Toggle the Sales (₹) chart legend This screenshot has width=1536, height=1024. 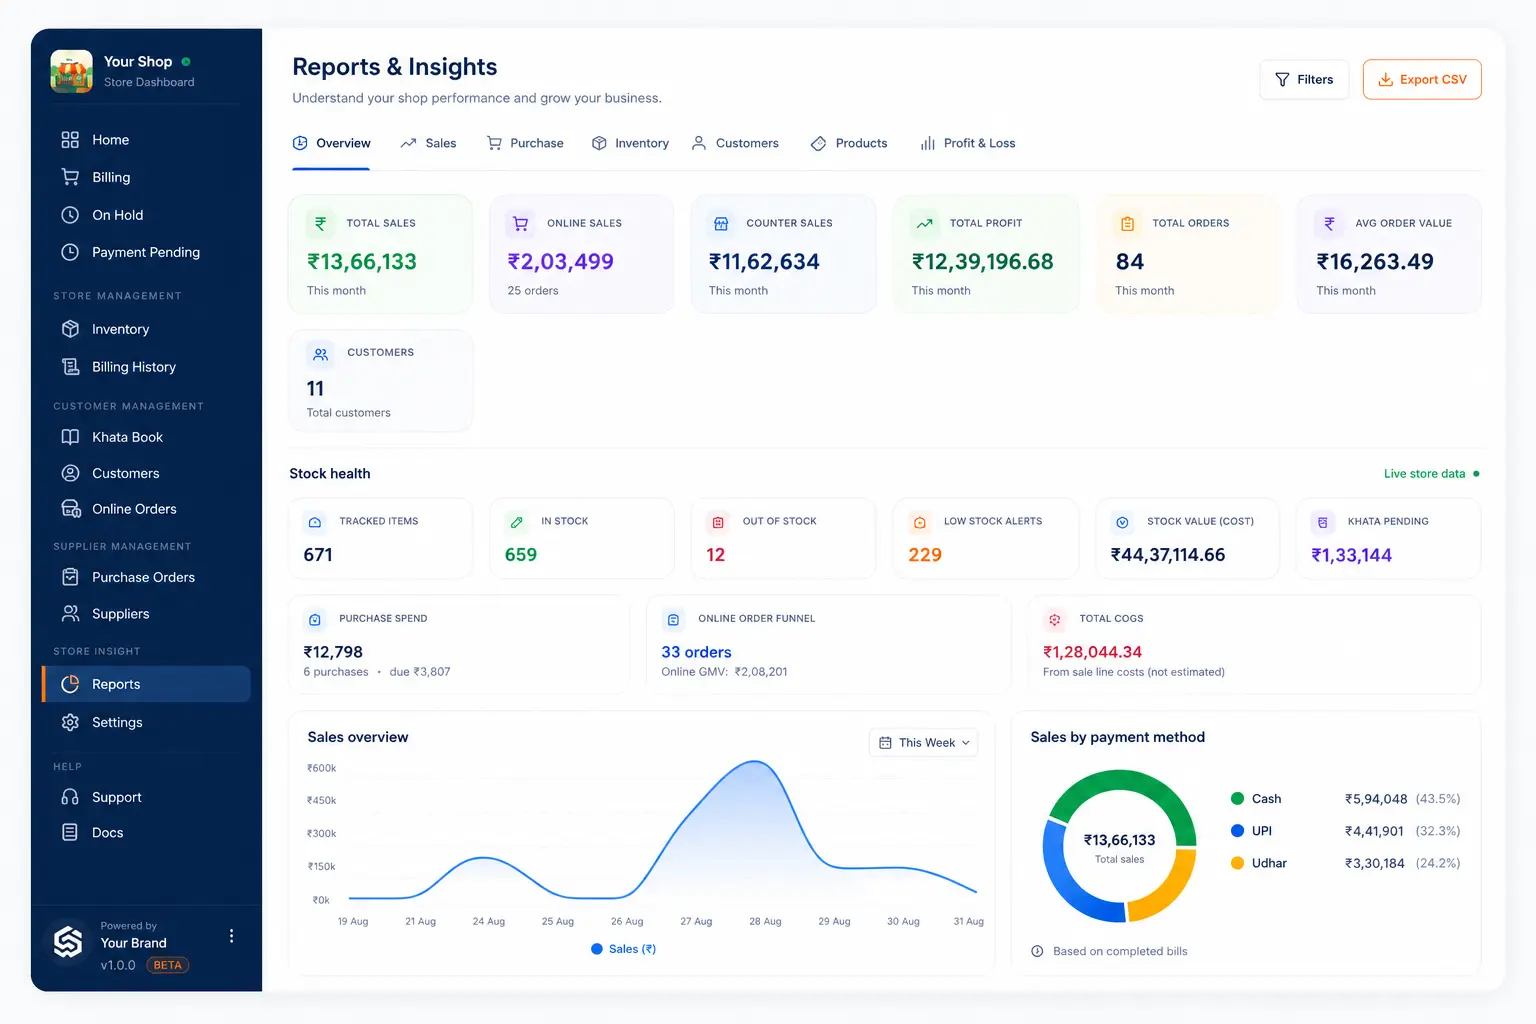pyautogui.click(x=624, y=949)
